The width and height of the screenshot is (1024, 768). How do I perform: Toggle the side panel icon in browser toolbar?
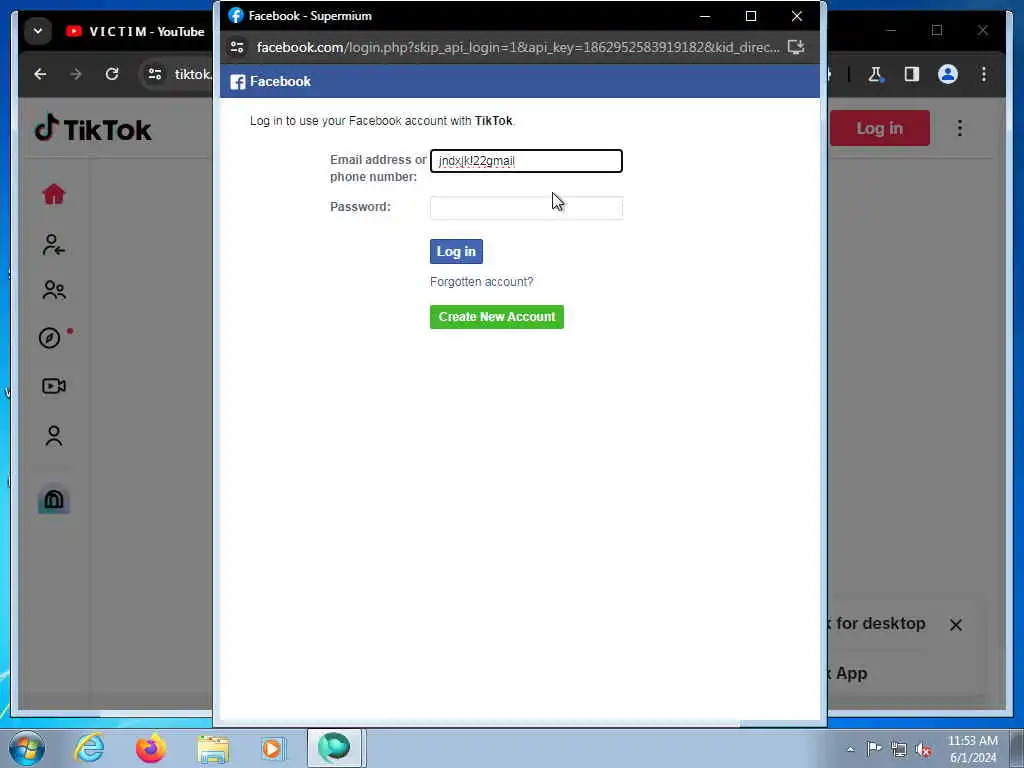pyautogui.click(x=912, y=74)
